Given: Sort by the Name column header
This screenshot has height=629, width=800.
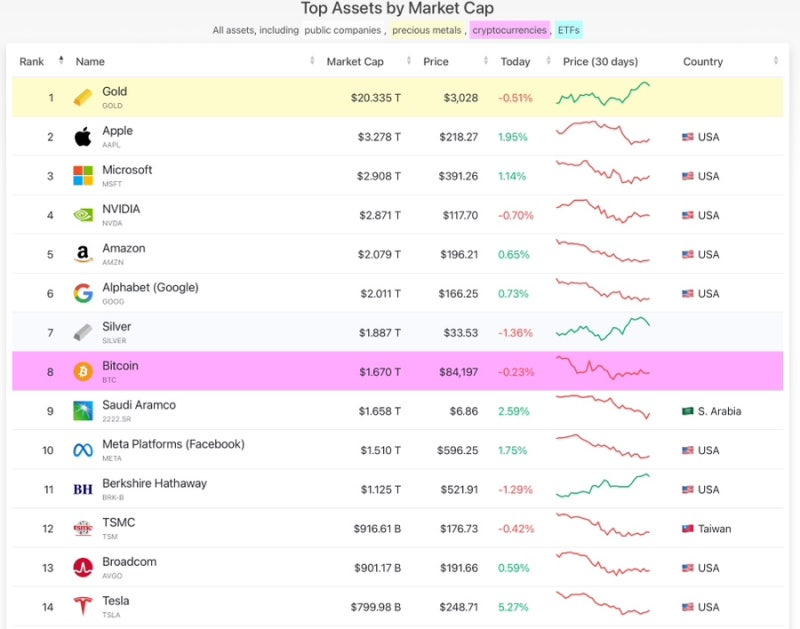Looking at the screenshot, I should 90,61.
